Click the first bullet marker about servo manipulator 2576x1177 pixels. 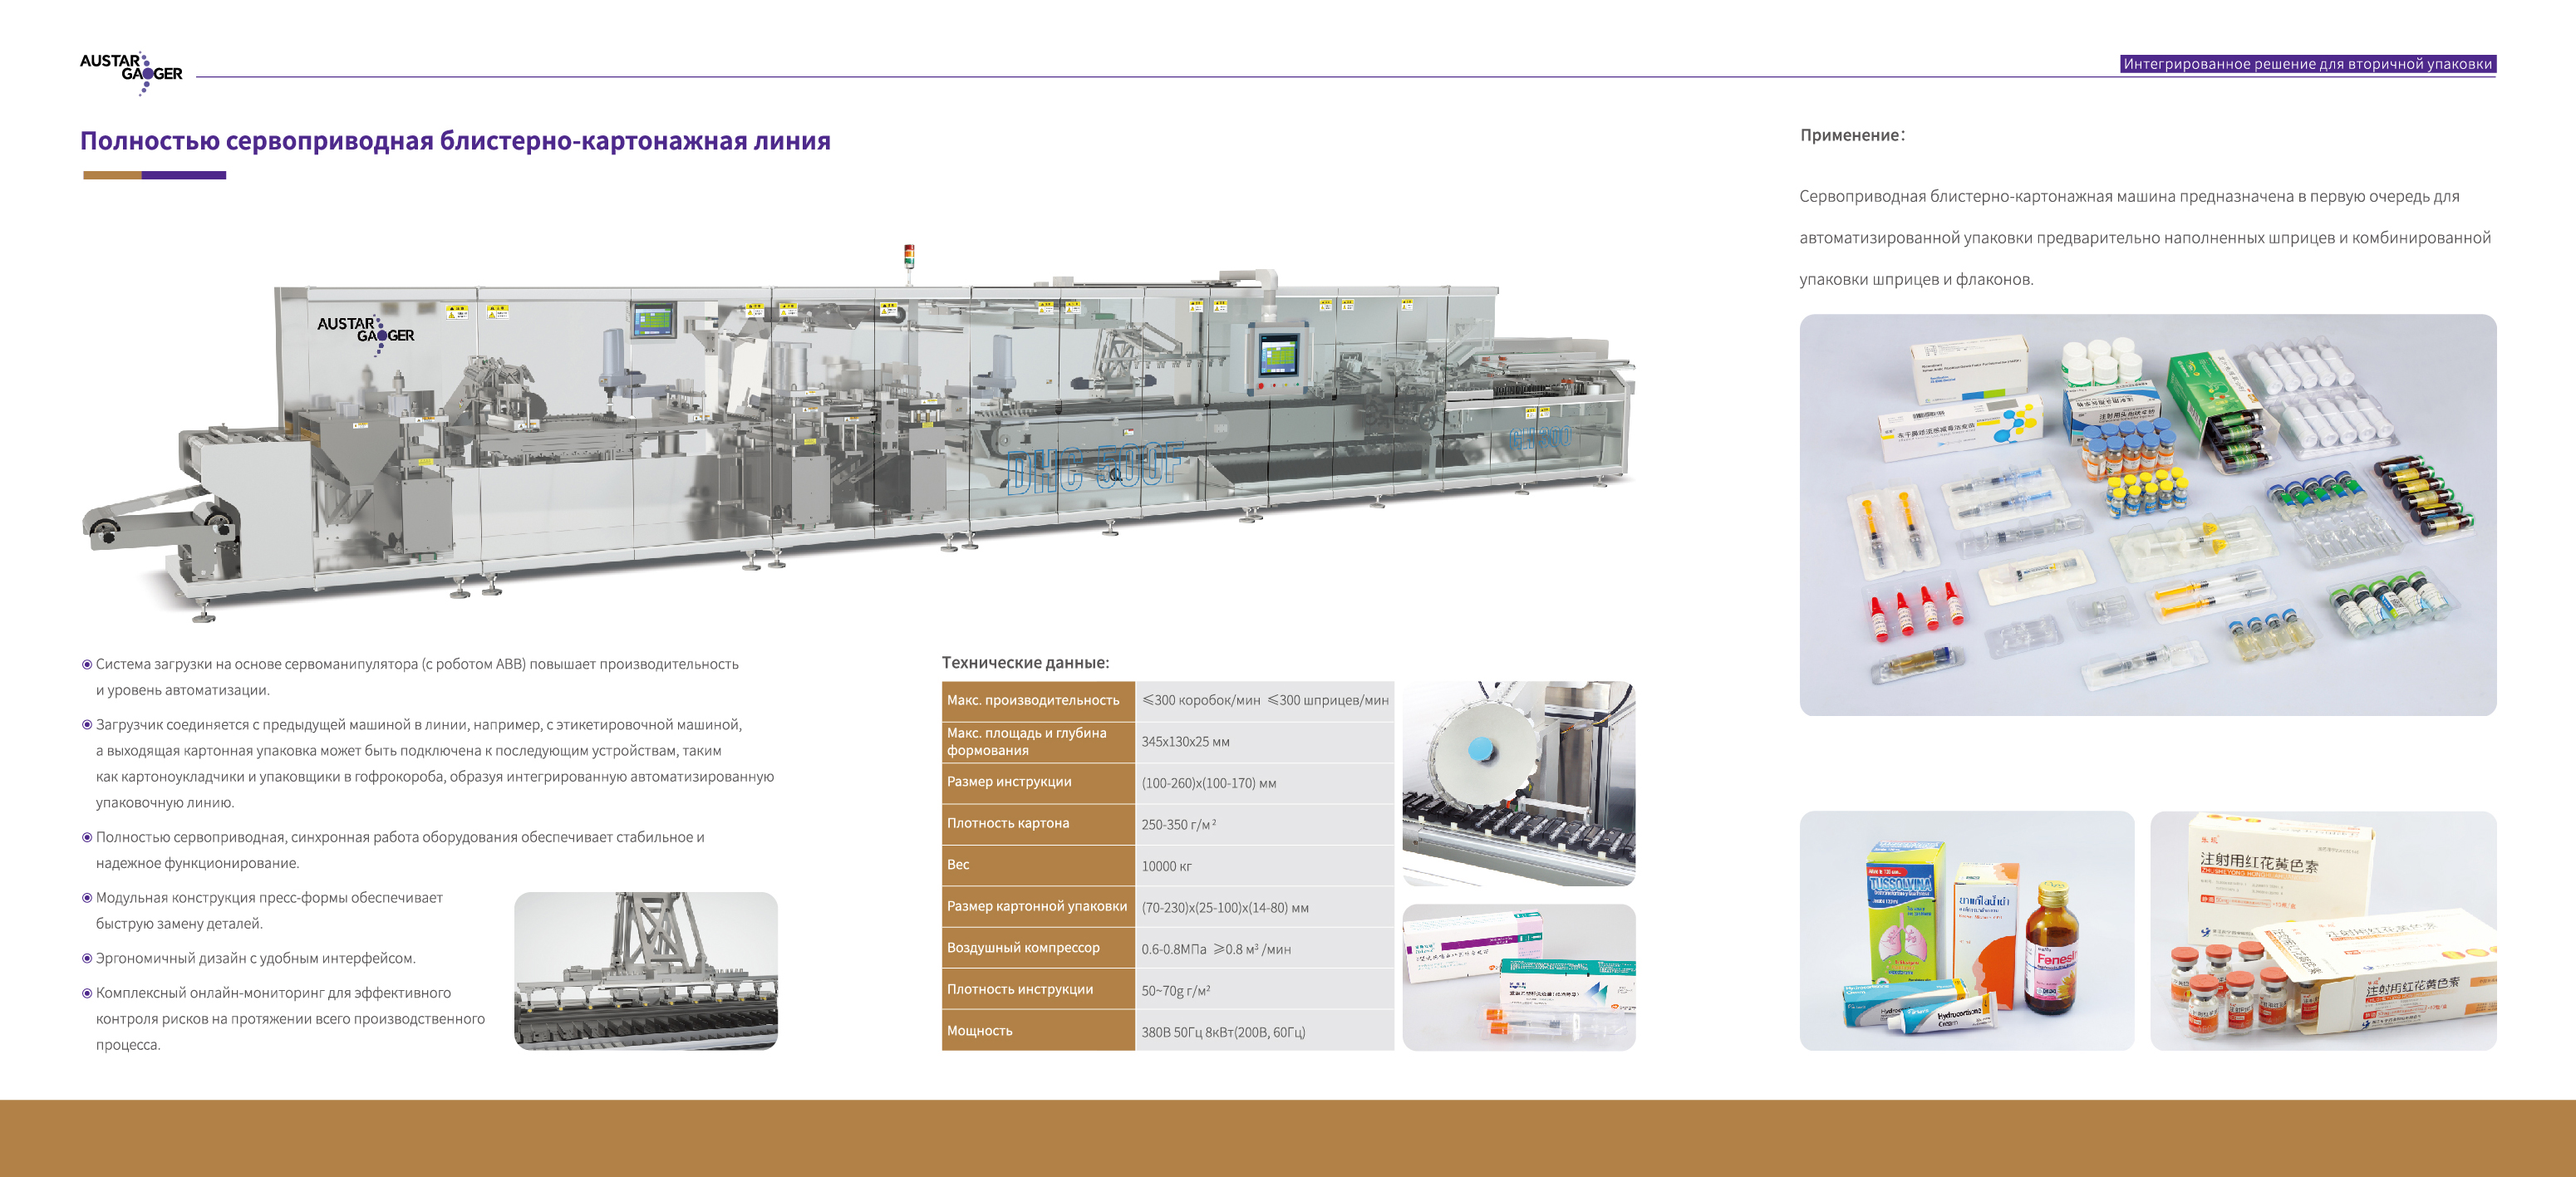click(87, 664)
